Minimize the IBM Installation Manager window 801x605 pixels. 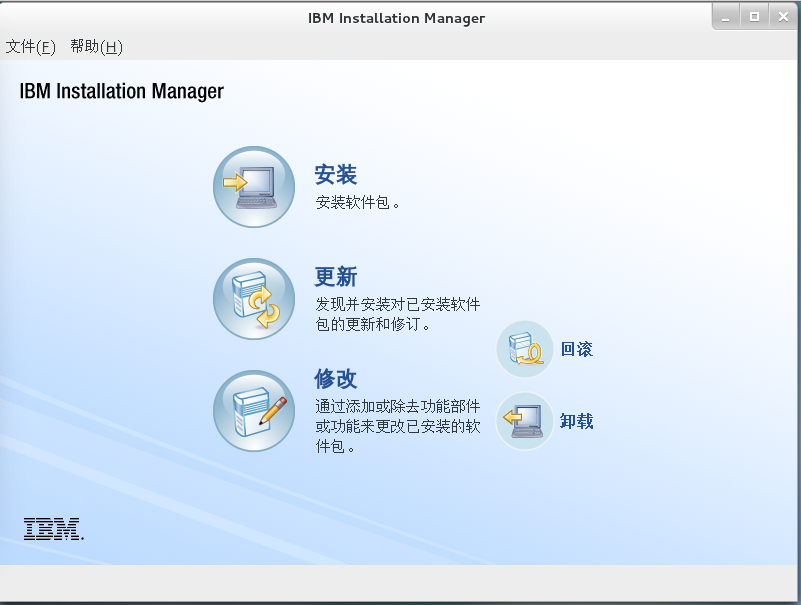point(725,17)
